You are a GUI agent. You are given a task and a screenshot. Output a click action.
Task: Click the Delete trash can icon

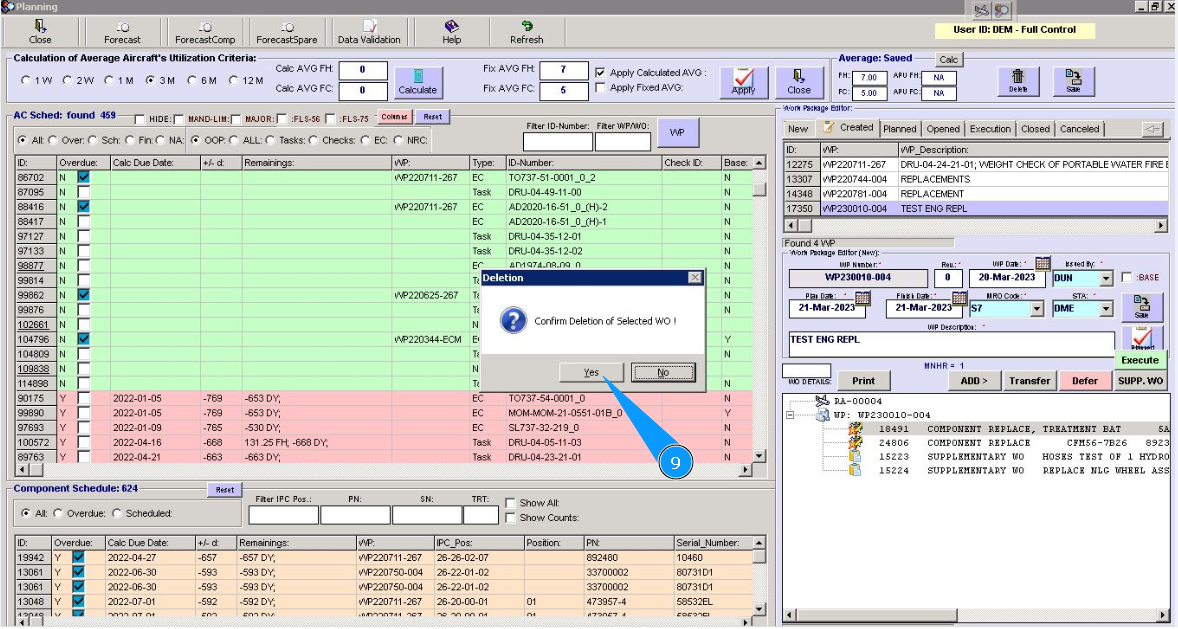1017,77
